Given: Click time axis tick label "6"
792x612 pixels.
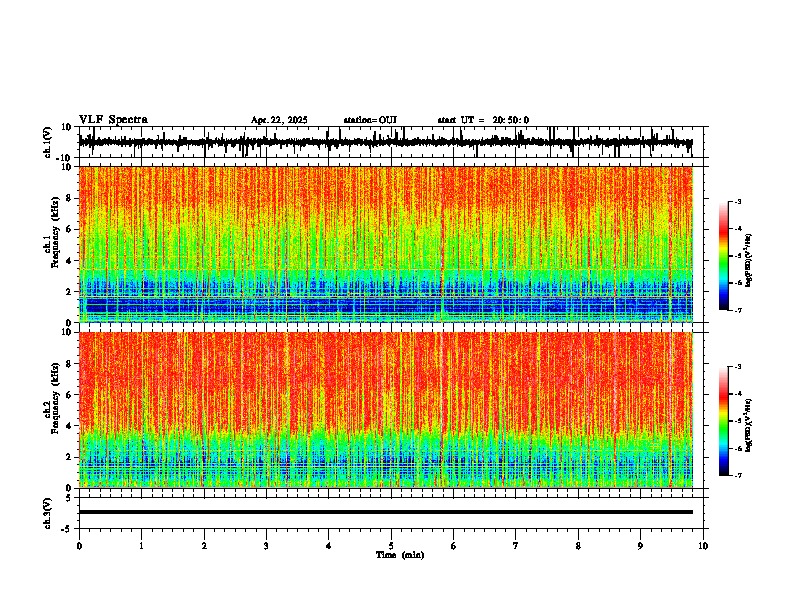Looking at the screenshot, I should coord(454,546).
